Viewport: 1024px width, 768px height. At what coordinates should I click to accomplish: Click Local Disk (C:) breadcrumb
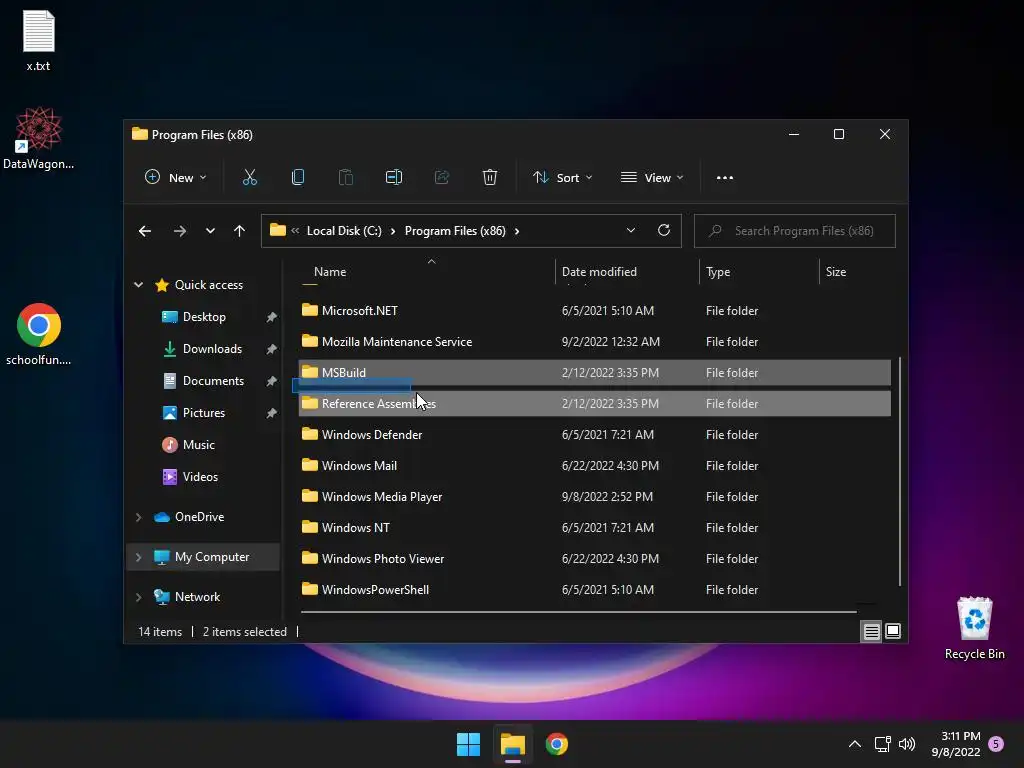point(344,231)
